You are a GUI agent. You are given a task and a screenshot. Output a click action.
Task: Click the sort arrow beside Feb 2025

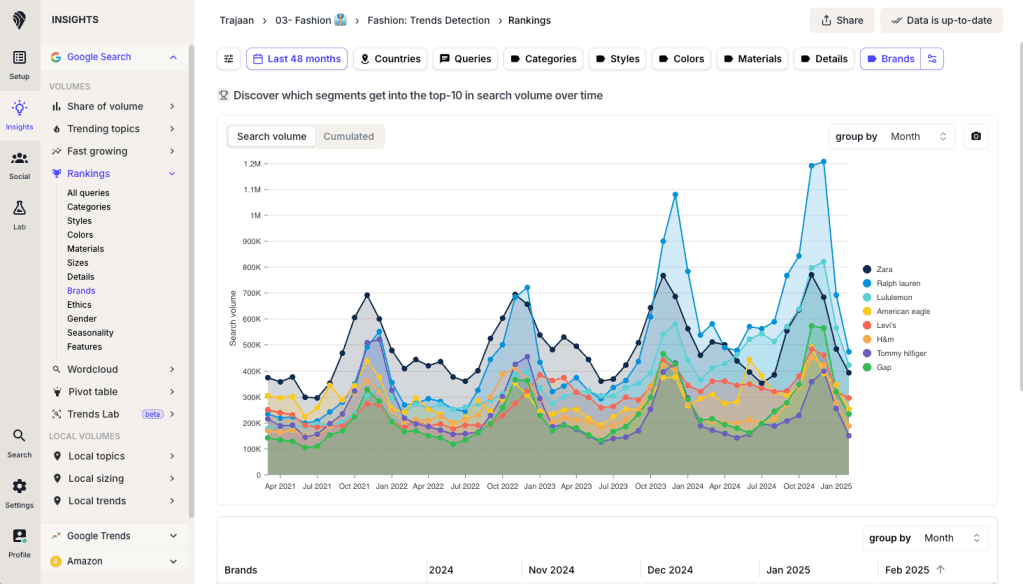tap(940, 570)
